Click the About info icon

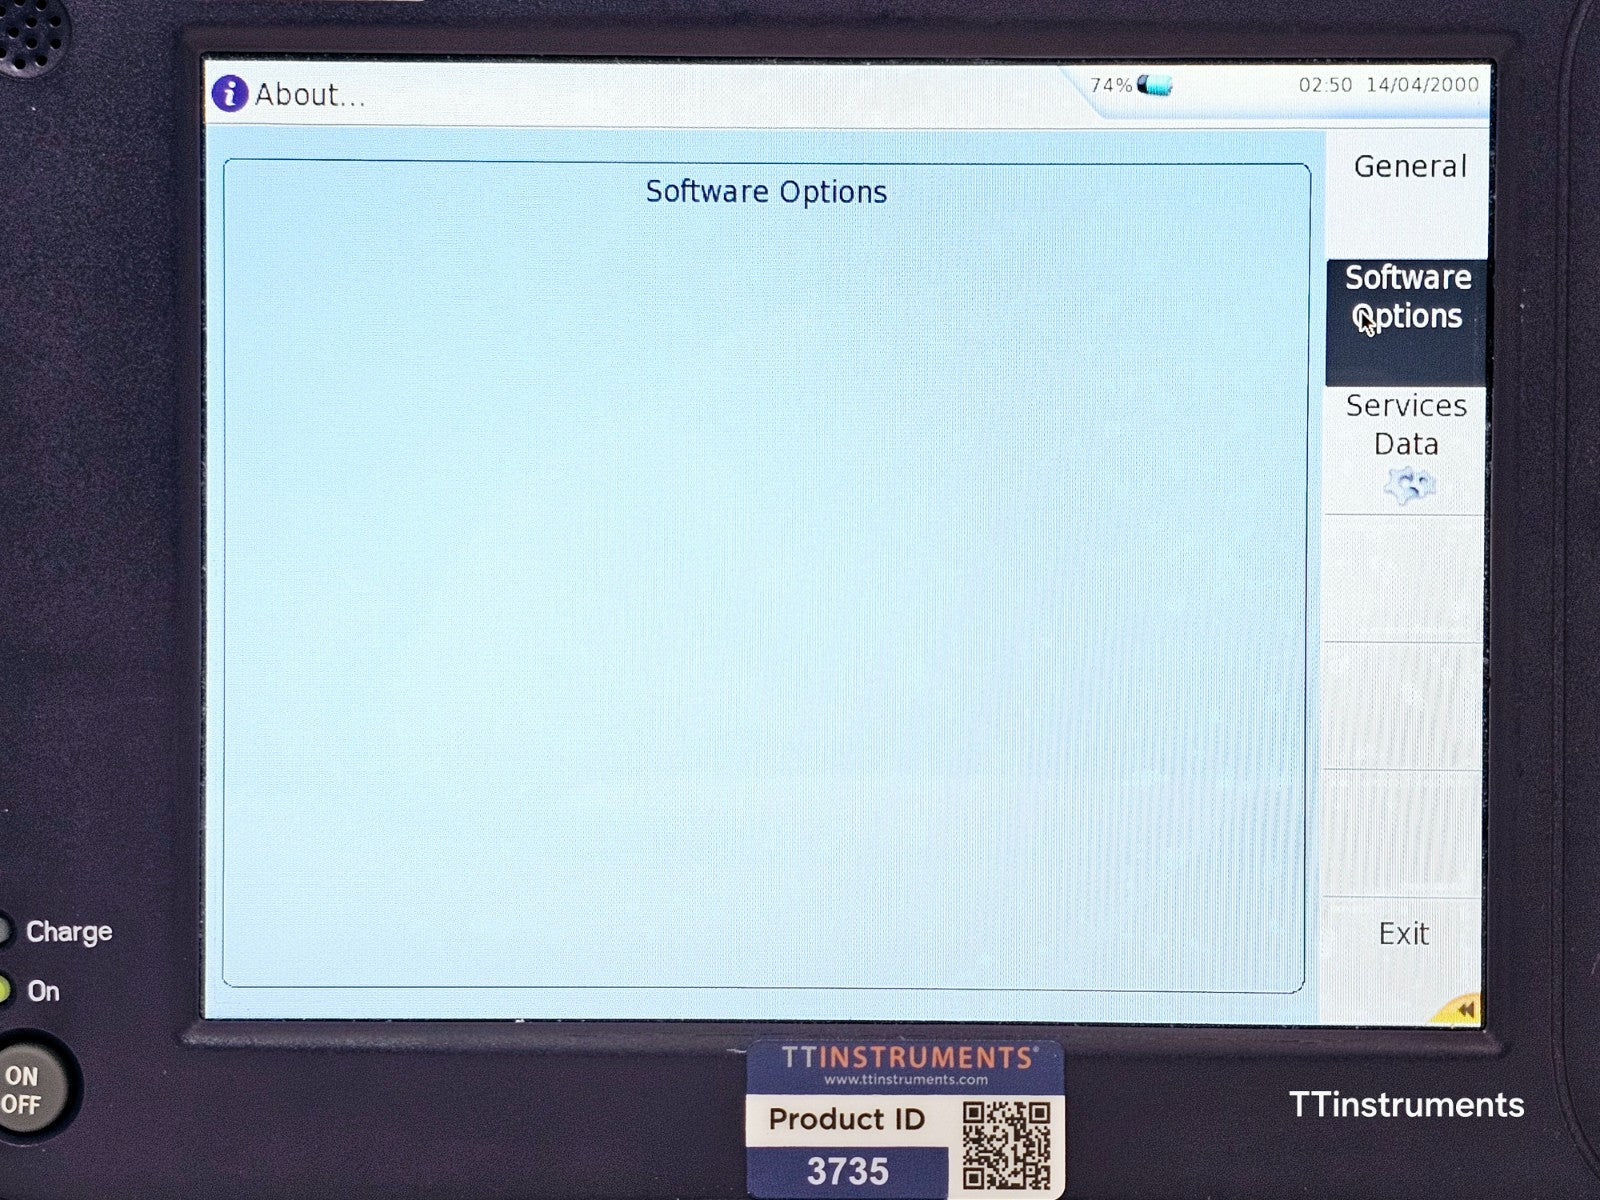(x=229, y=94)
